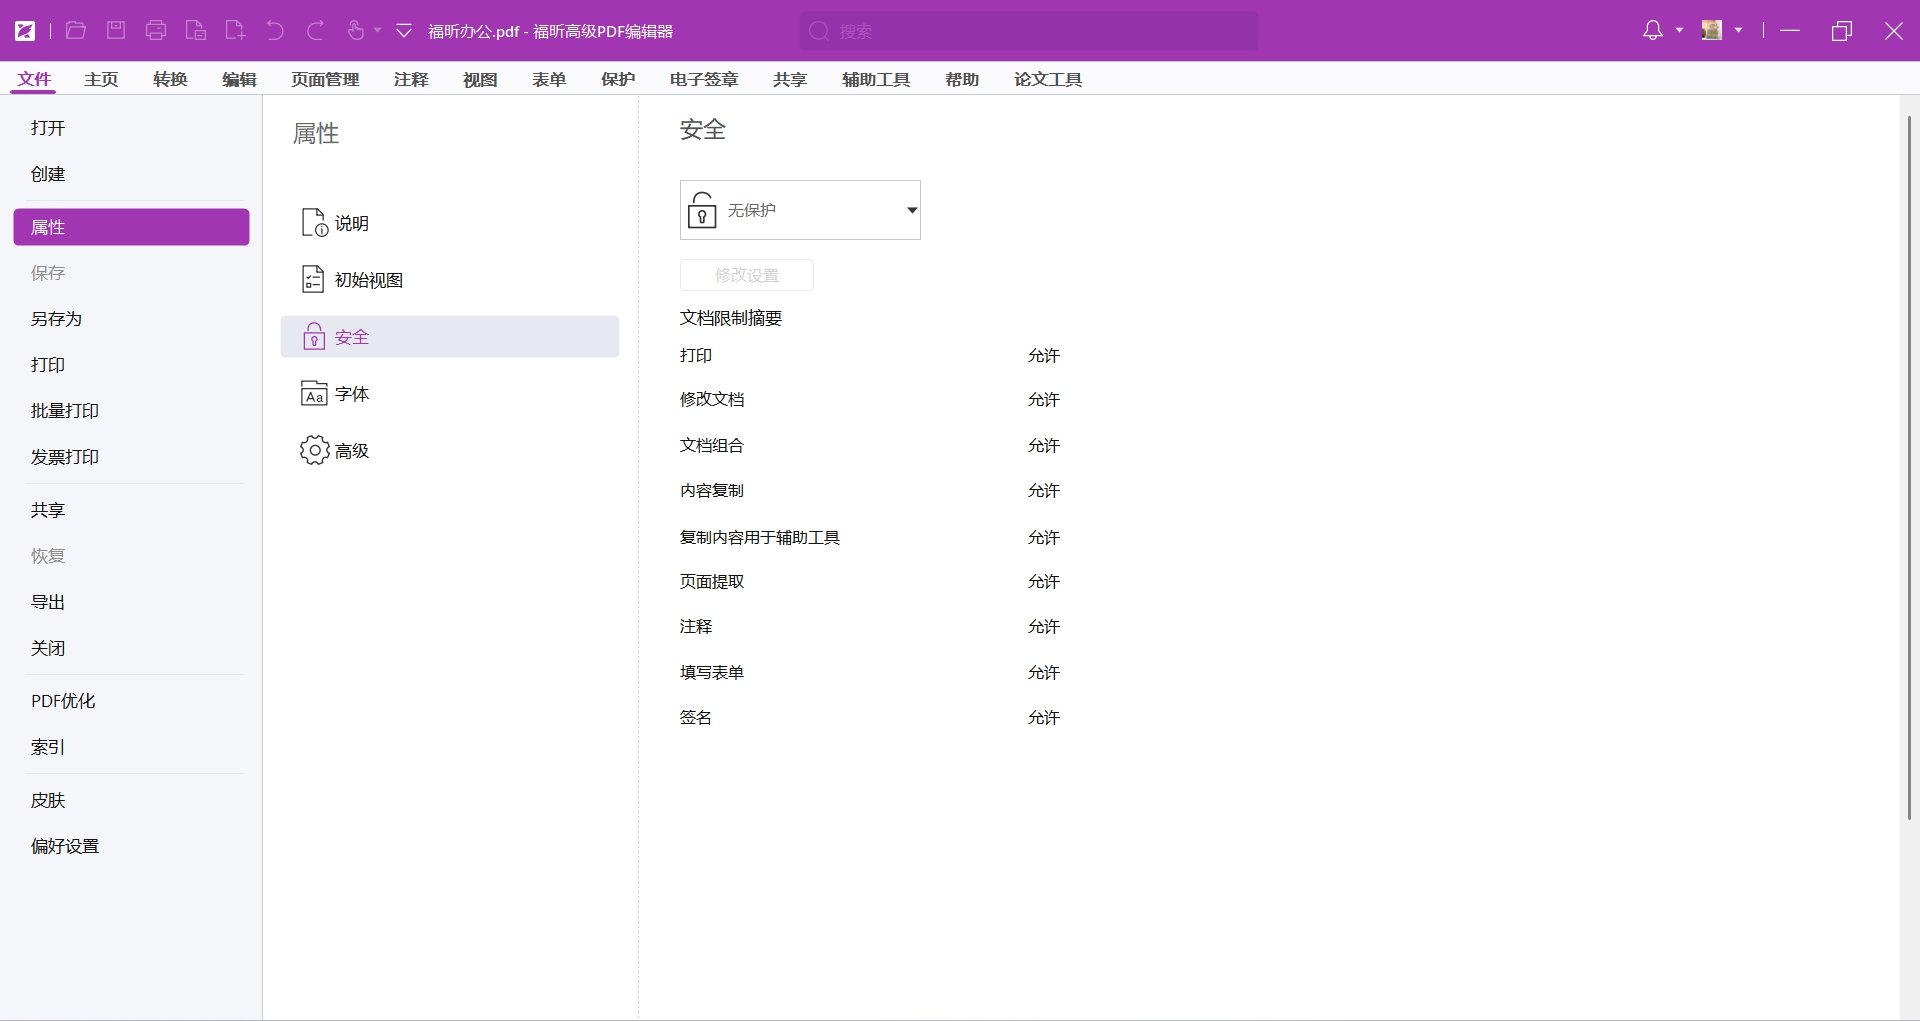Switch to the 主页 tab
Image resolution: width=1920 pixels, height=1021 pixels.
click(x=101, y=79)
